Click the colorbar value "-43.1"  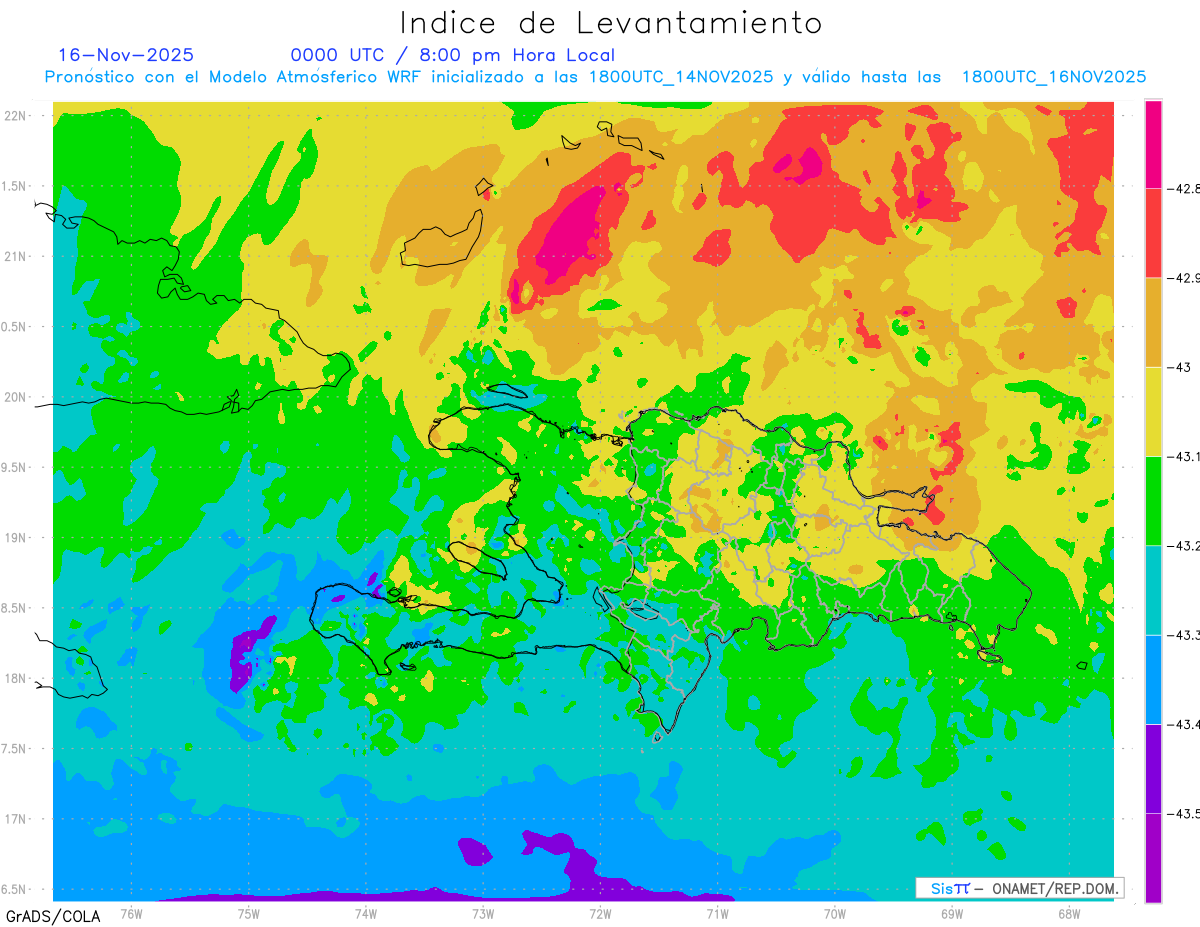click(x=1182, y=456)
